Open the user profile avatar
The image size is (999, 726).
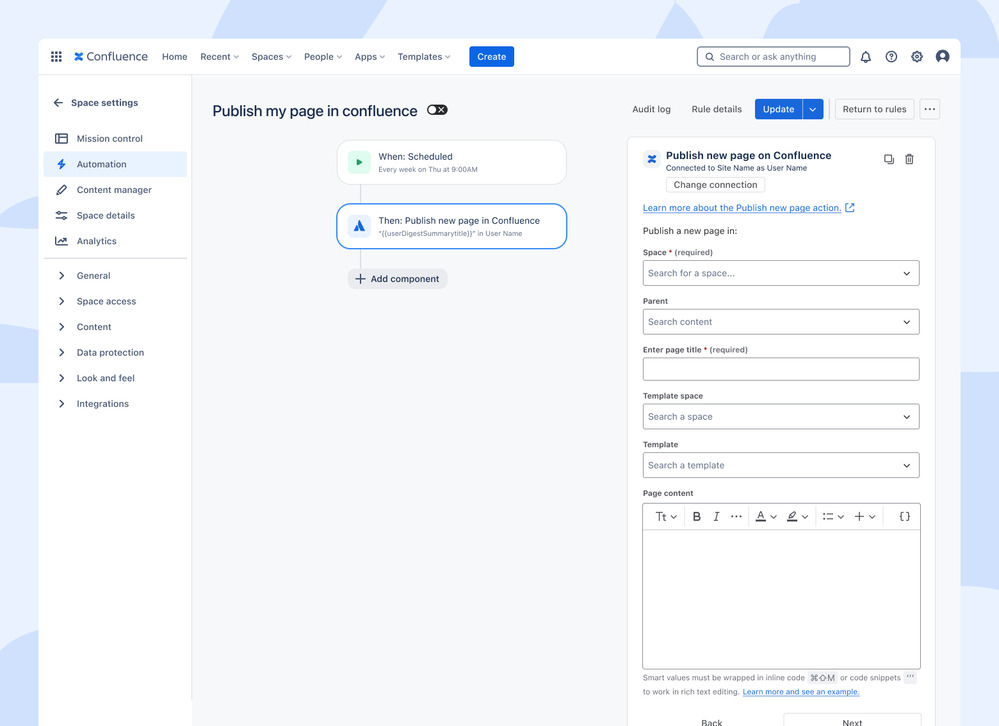tap(942, 57)
